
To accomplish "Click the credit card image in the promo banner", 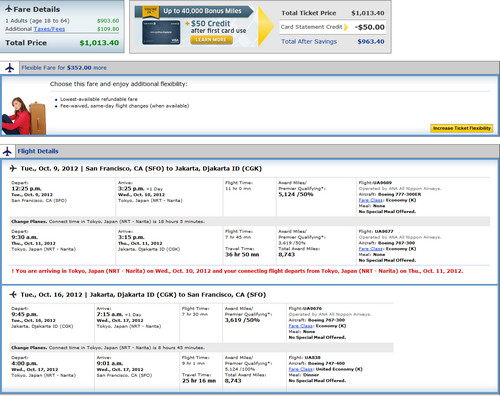I will 161,33.
